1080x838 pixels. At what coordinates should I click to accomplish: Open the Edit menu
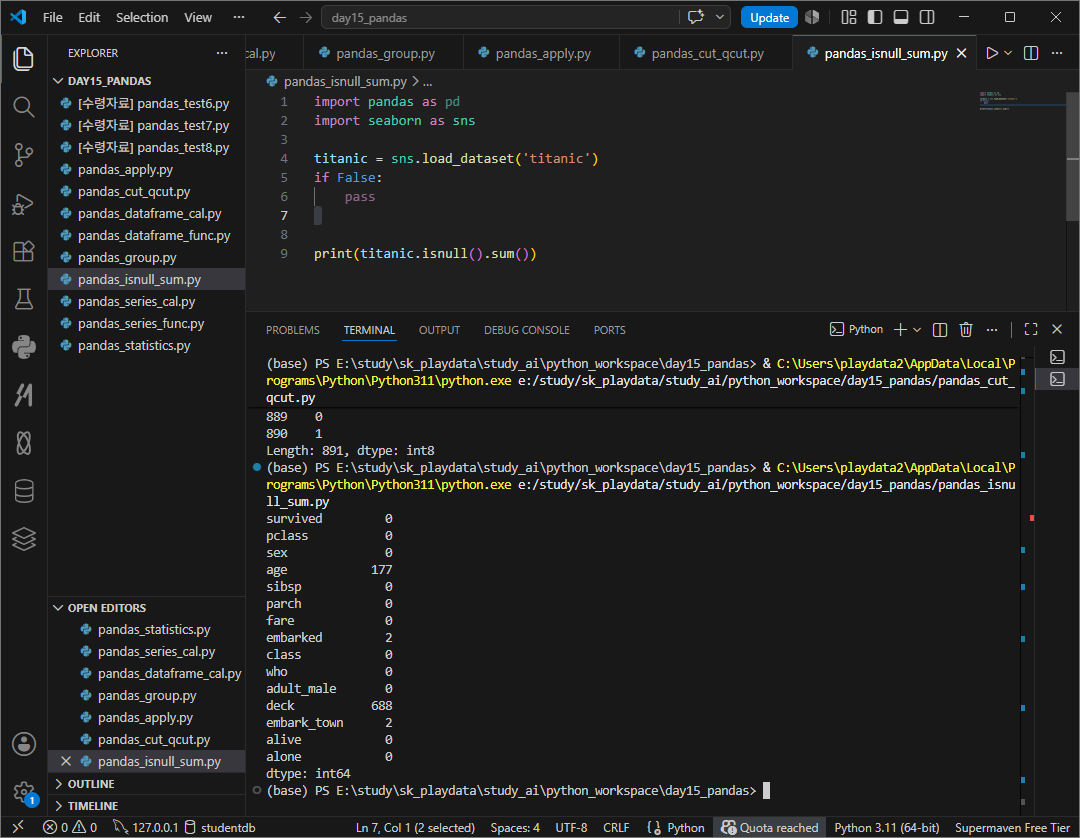[89, 17]
